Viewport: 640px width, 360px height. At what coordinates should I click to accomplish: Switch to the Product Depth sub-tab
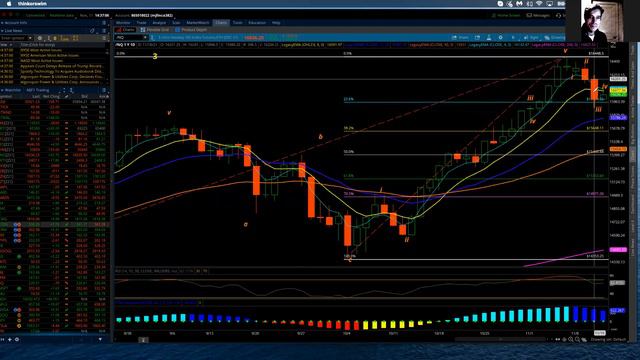click(x=191, y=30)
